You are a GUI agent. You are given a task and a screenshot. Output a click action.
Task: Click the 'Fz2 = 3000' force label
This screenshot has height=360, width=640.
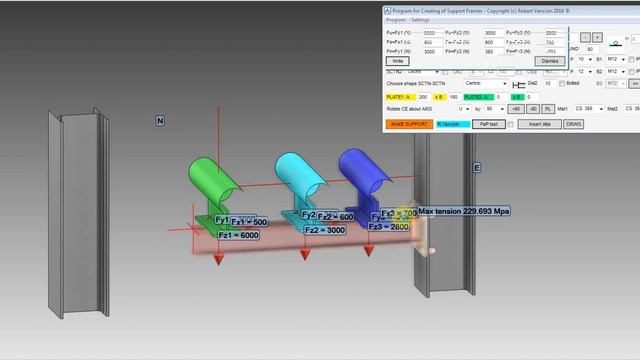pyautogui.click(x=325, y=230)
